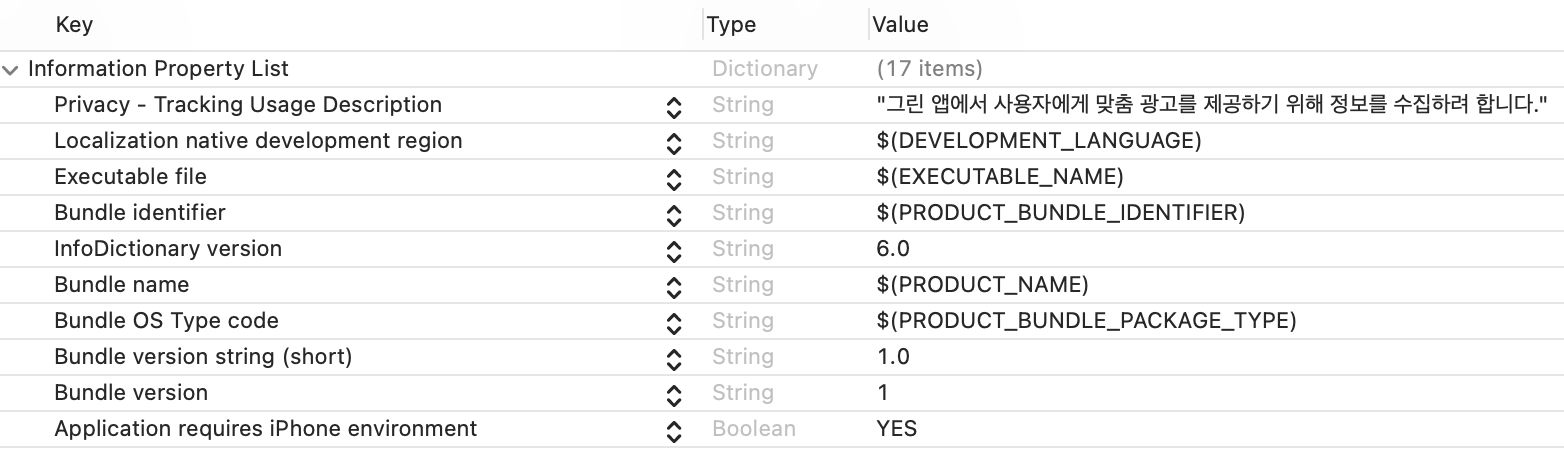Screen dimensions: 1564x452
Task: Click stepper arrows for Bundle version string (short)
Action: coord(674,359)
